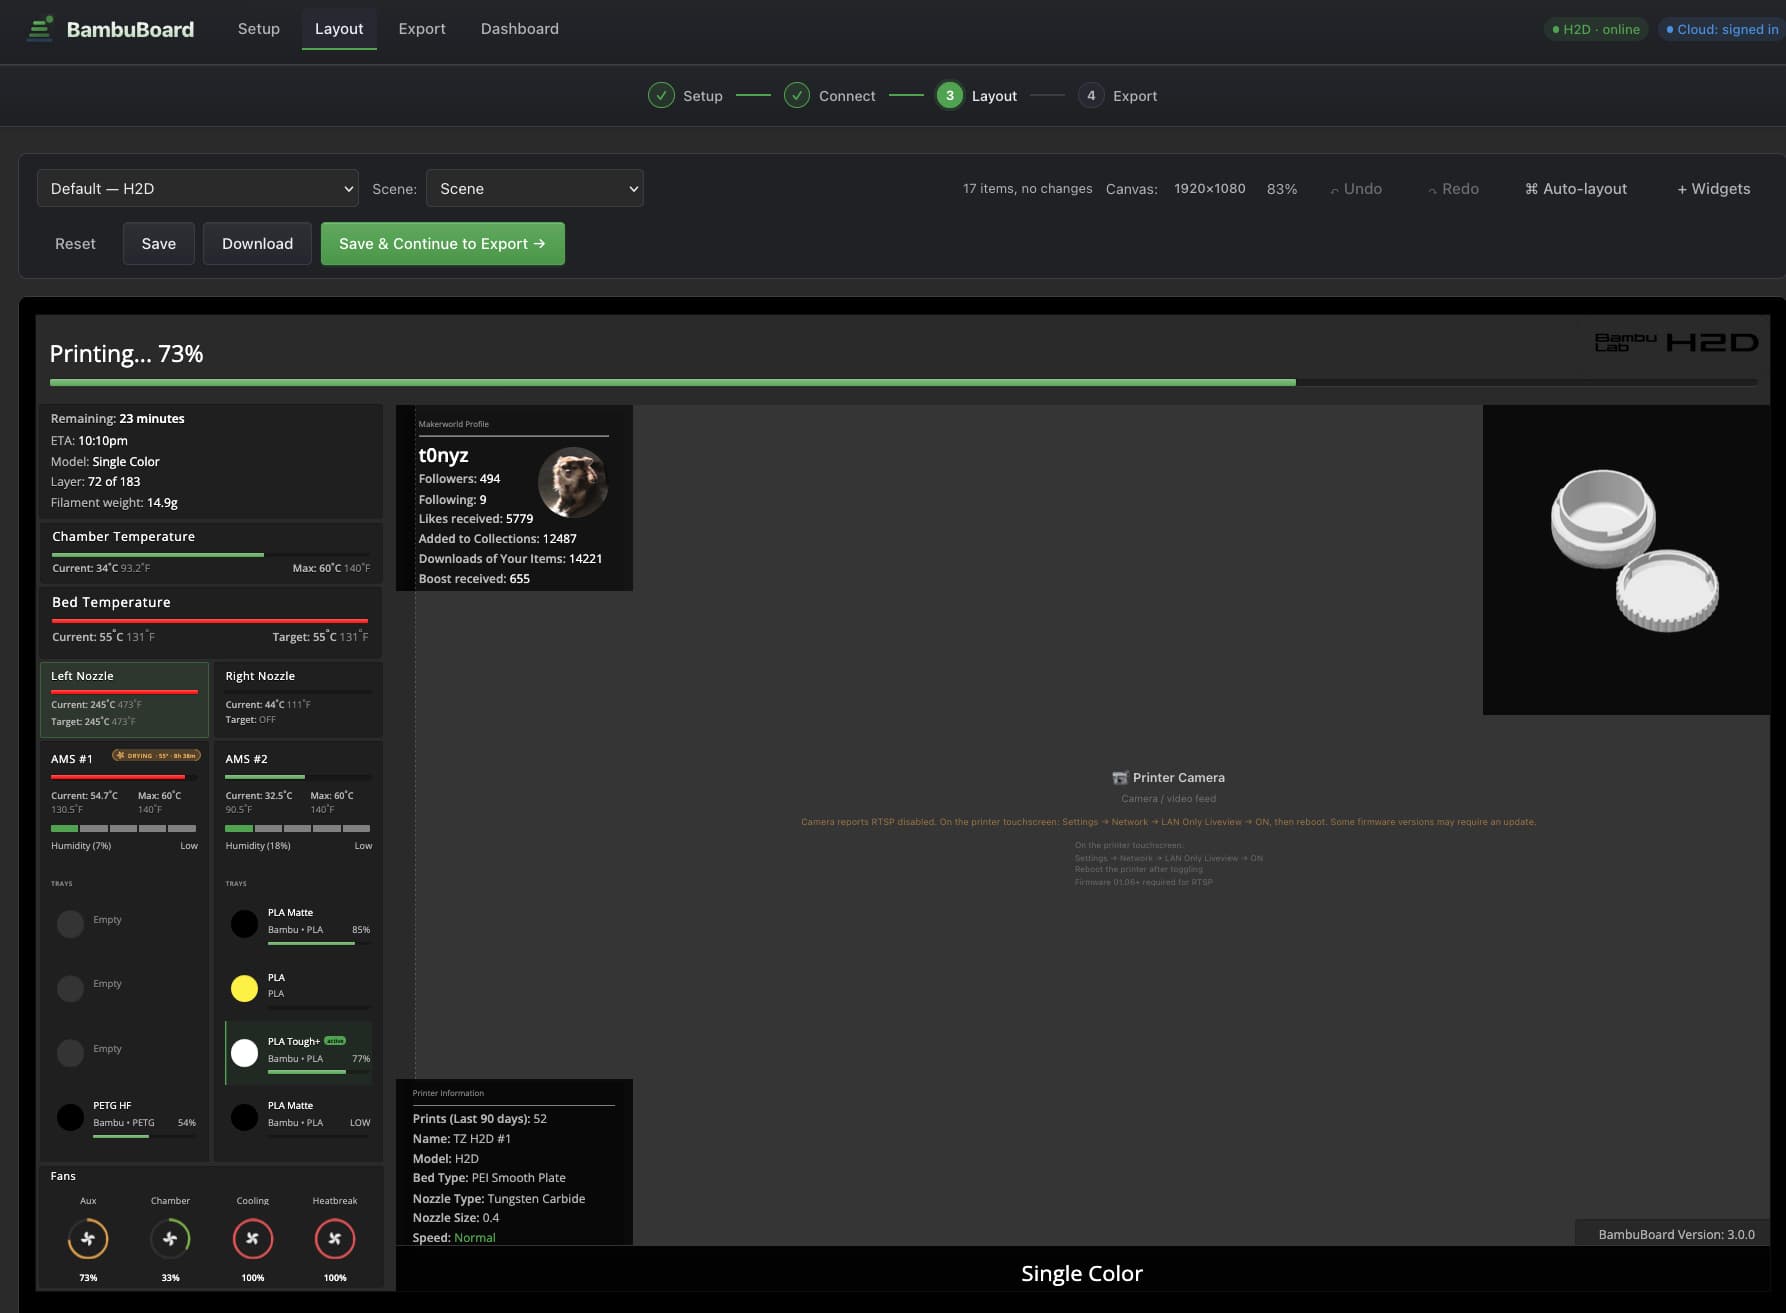Viewport: 1786px width, 1313px height.
Task: Open the Setup navigation tab
Action: pyautogui.click(x=258, y=29)
